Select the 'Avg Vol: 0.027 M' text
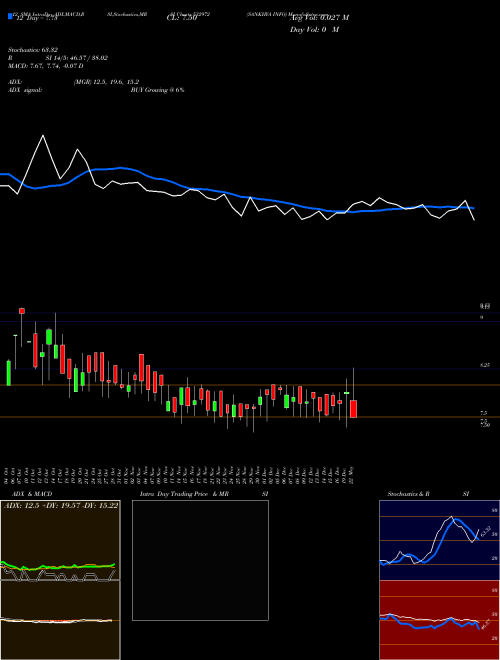The height and width of the screenshot is (660, 500). click(x=319, y=18)
